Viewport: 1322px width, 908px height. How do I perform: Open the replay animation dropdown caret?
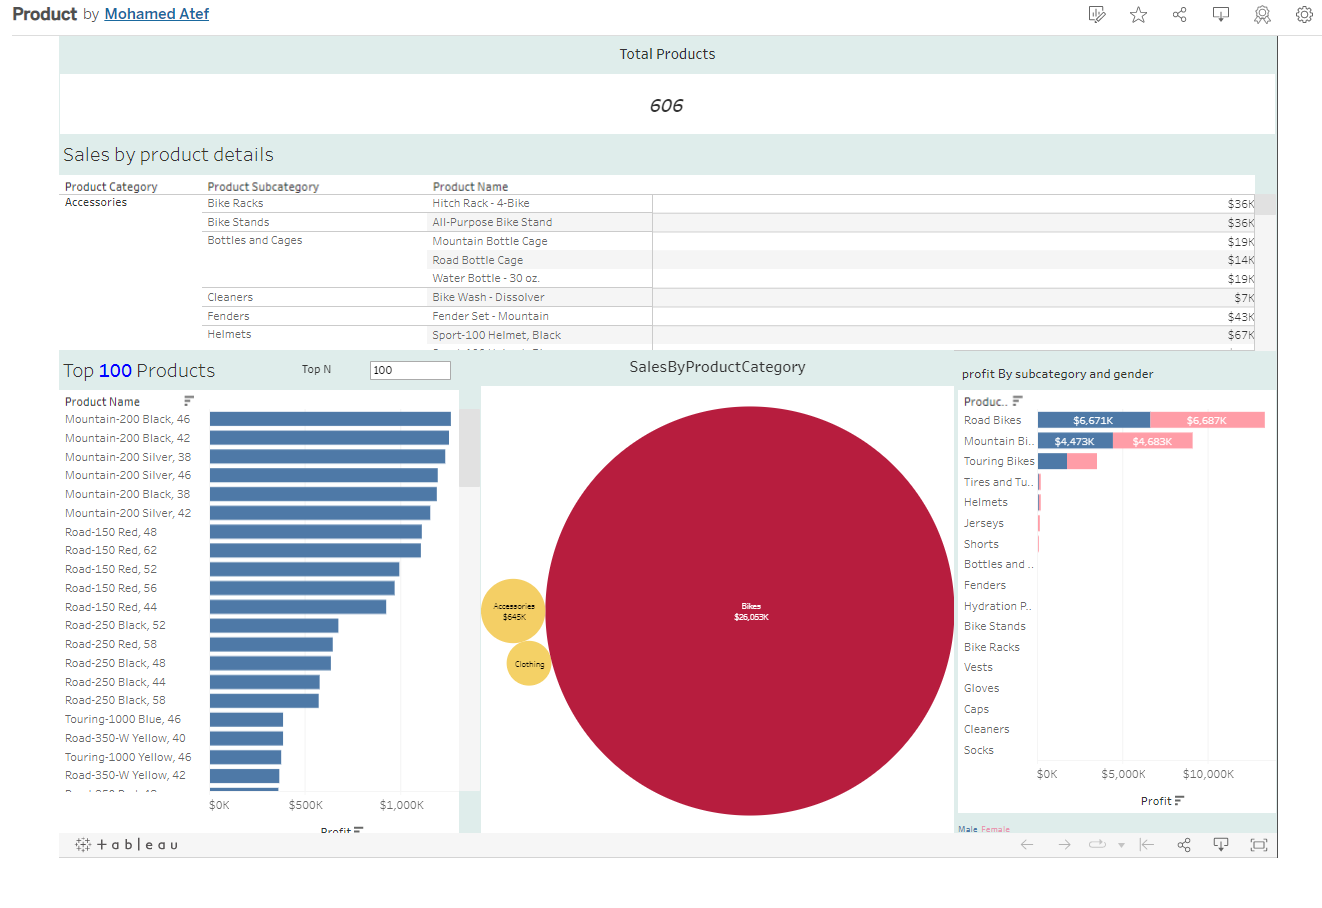click(x=1121, y=844)
